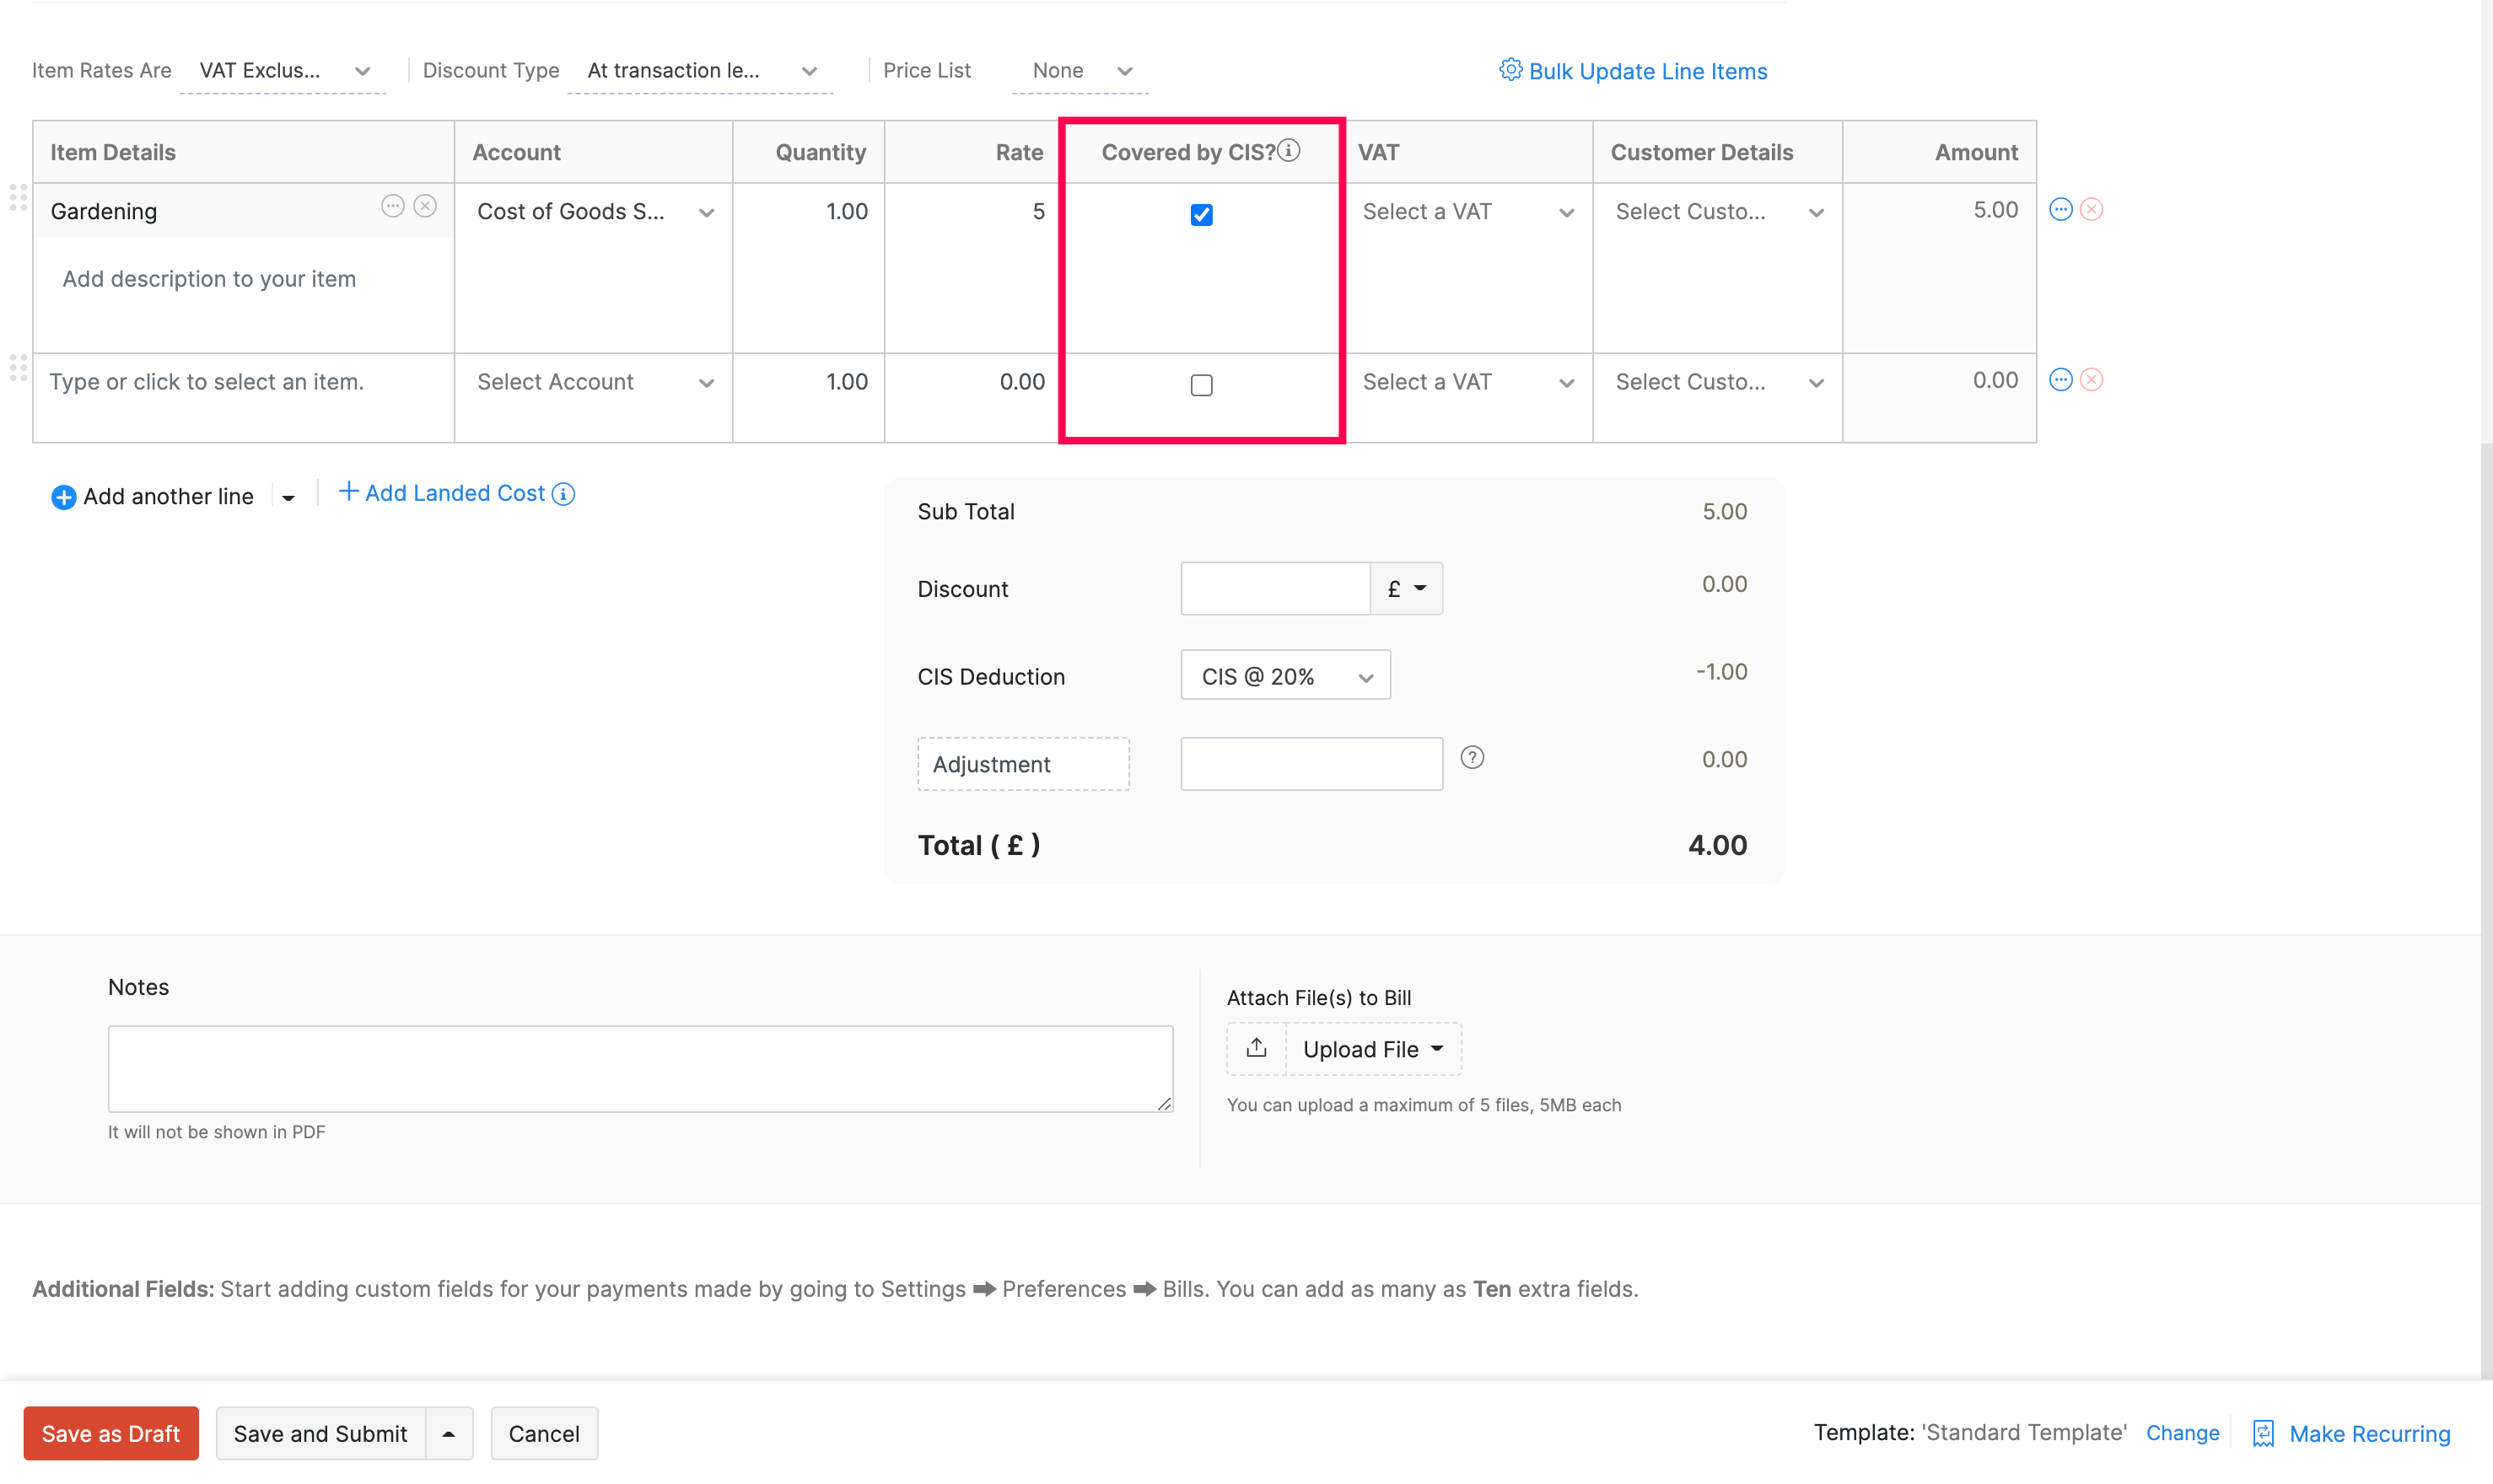Viewport: 2493px width, 1484px height.
Task: Click Save as Draft
Action: [110, 1432]
